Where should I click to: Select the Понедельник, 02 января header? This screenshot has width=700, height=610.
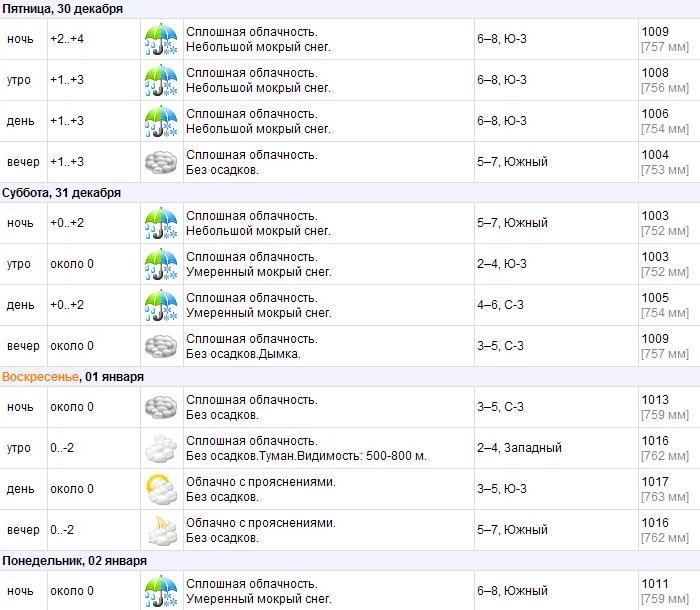point(74,561)
